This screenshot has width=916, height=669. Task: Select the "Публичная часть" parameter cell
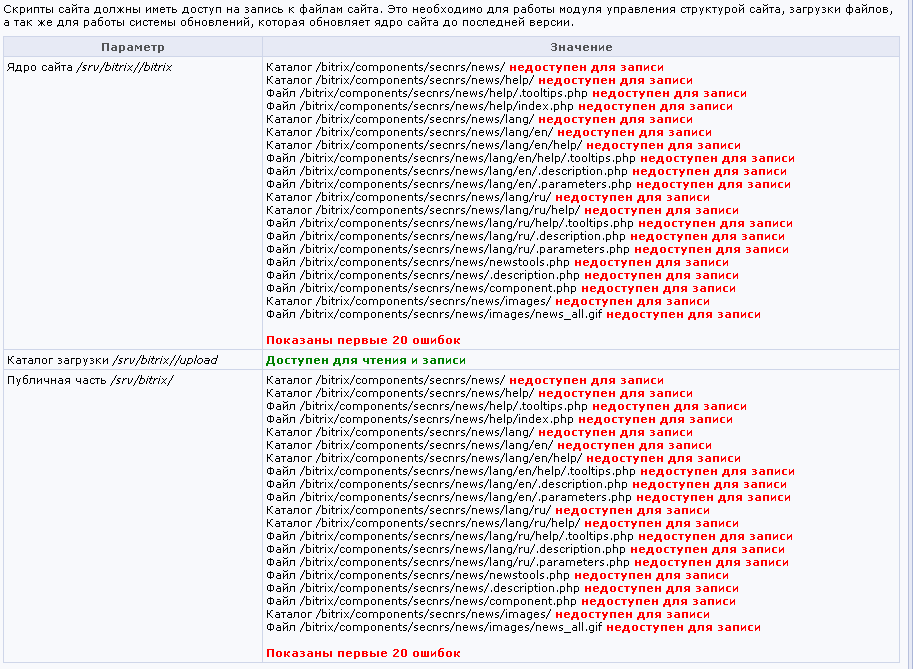tap(90, 381)
